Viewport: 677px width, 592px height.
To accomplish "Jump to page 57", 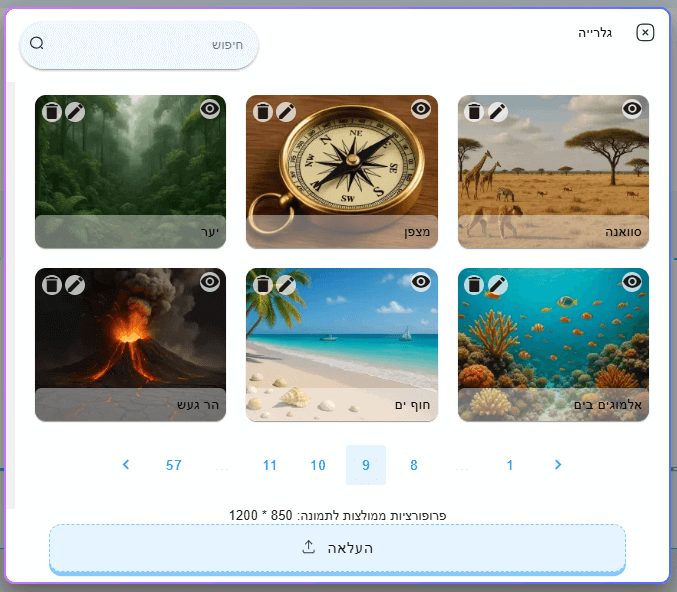I will tap(174, 465).
